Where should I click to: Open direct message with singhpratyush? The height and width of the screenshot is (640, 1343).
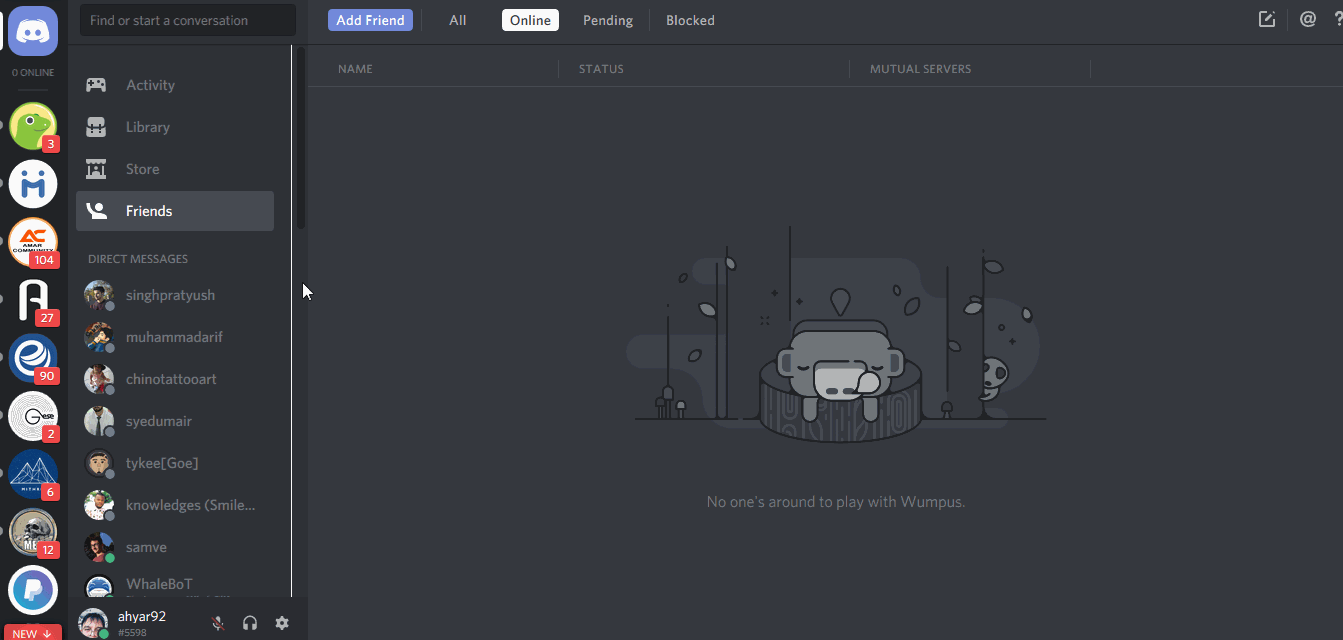175,295
